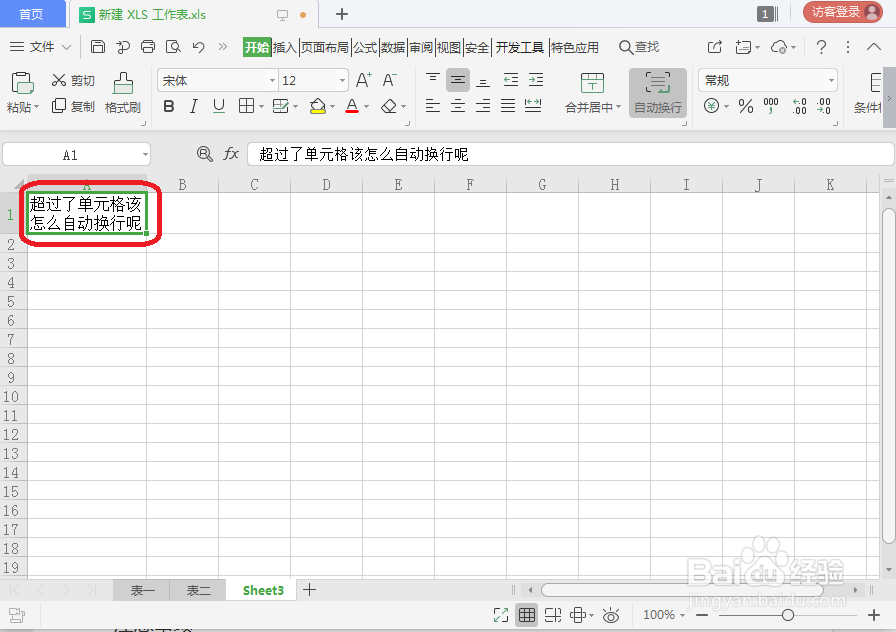Viewport: 896px width, 632px height.
Task: Click the Cut (剪切) scissors button
Action: pos(73,81)
